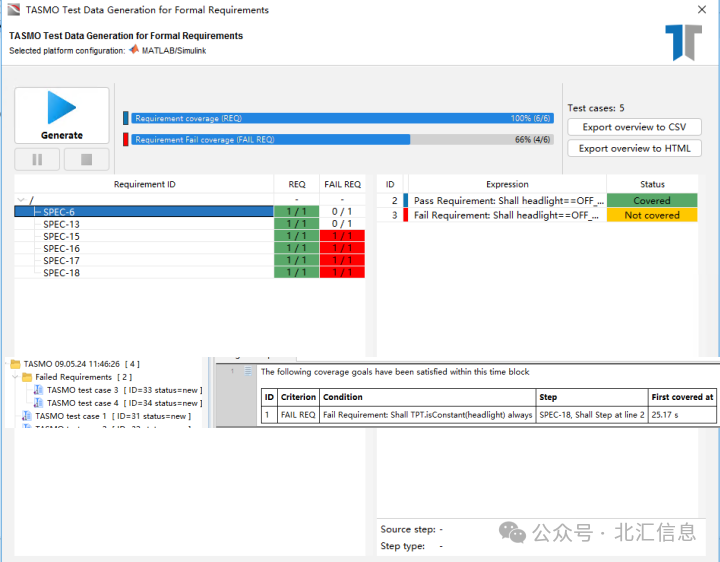Pause the generation process
The width and height of the screenshot is (720, 562).
point(37,159)
